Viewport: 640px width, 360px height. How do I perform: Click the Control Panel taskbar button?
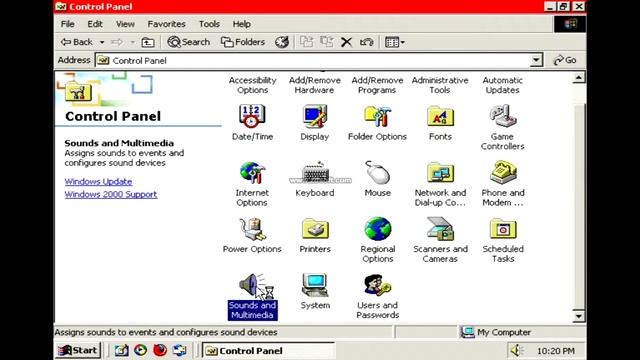[x=269, y=351]
